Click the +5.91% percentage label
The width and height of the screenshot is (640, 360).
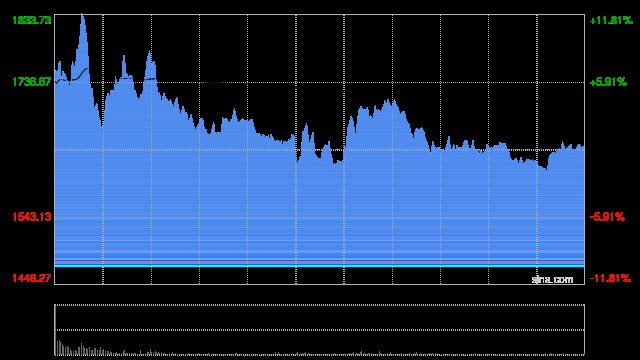[x=608, y=82]
